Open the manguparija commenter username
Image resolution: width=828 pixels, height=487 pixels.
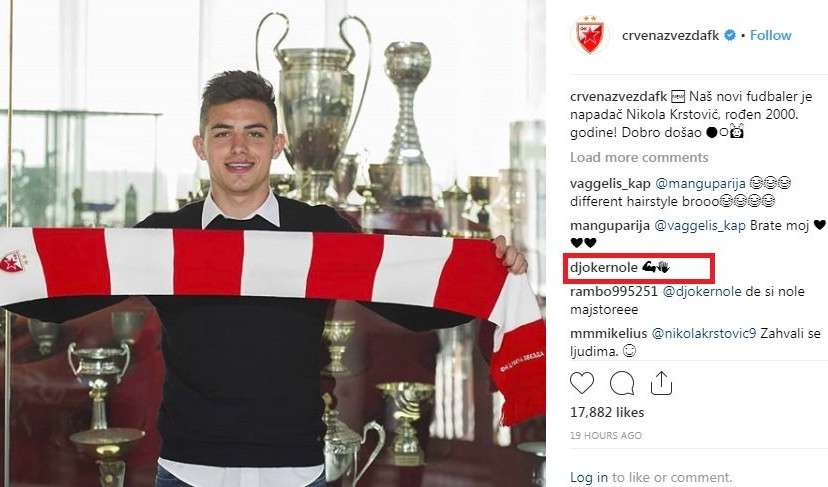[x=610, y=226]
